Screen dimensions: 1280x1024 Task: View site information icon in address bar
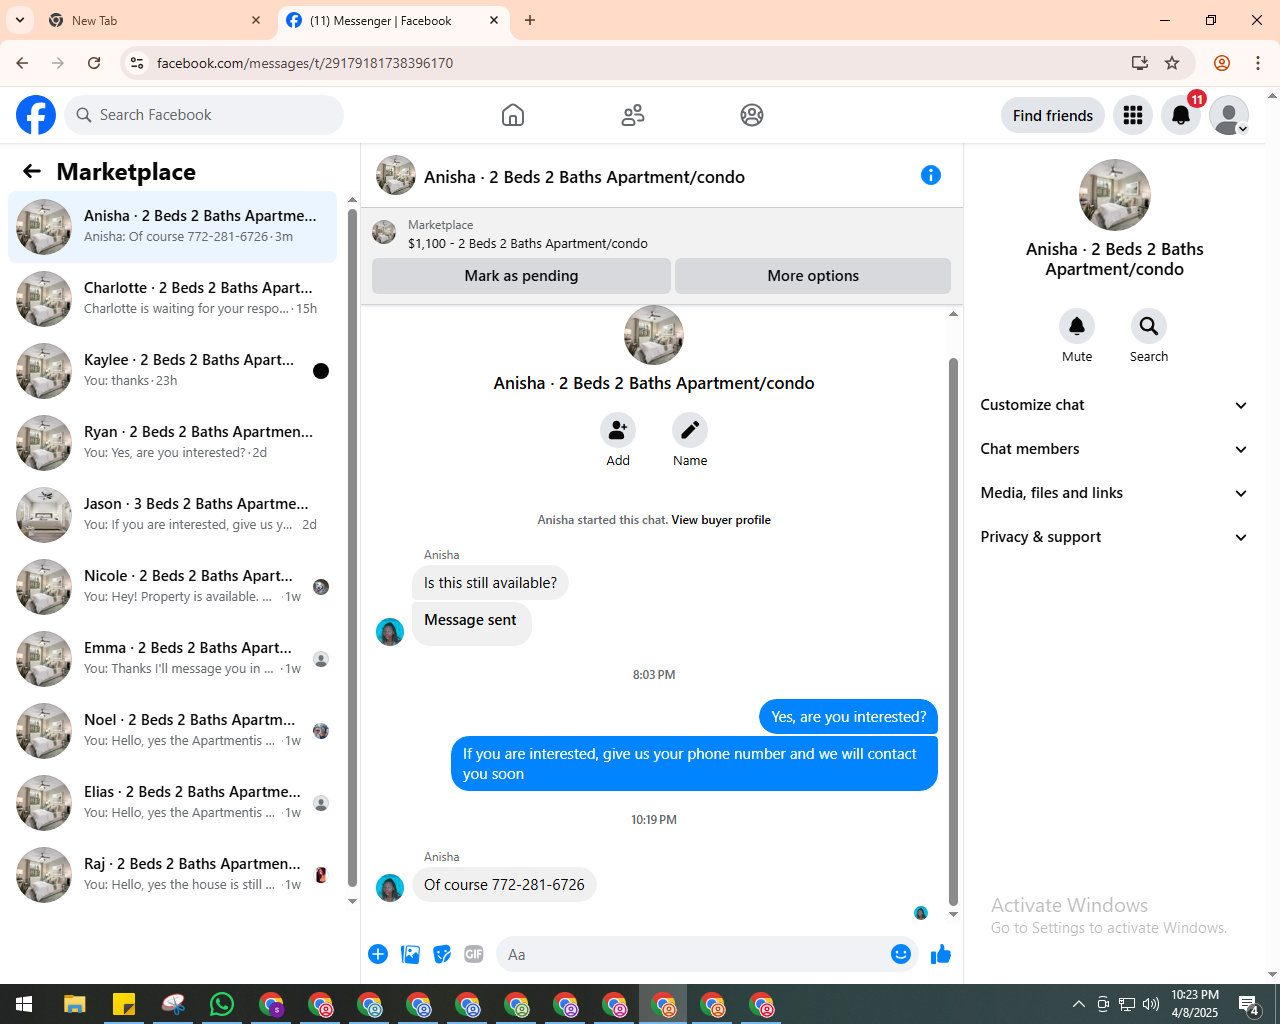(137, 63)
